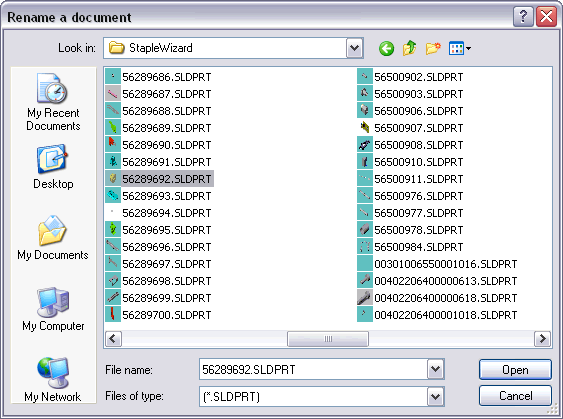Go to Desktop in places bar

[x=53, y=167]
